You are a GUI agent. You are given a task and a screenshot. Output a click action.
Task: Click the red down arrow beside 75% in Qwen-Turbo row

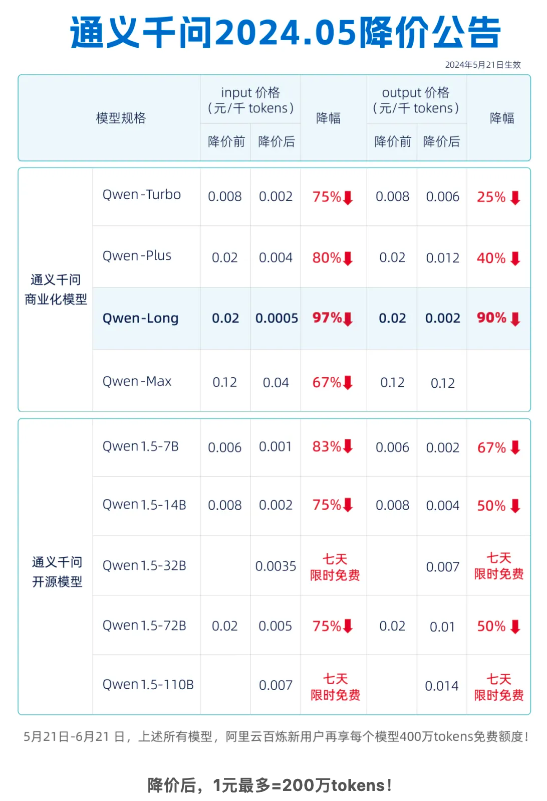348,198
